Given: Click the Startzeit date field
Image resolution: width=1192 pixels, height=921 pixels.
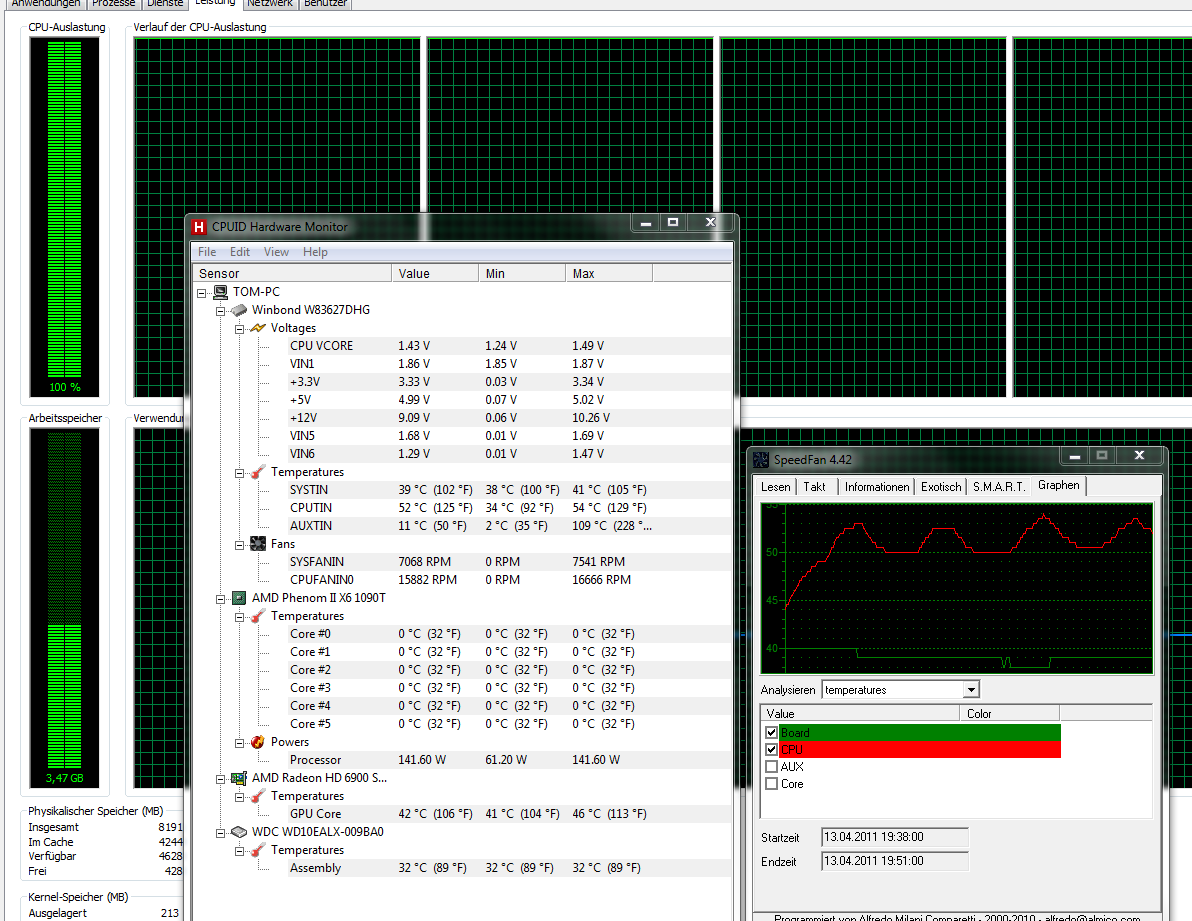Looking at the screenshot, I should click(895, 837).
